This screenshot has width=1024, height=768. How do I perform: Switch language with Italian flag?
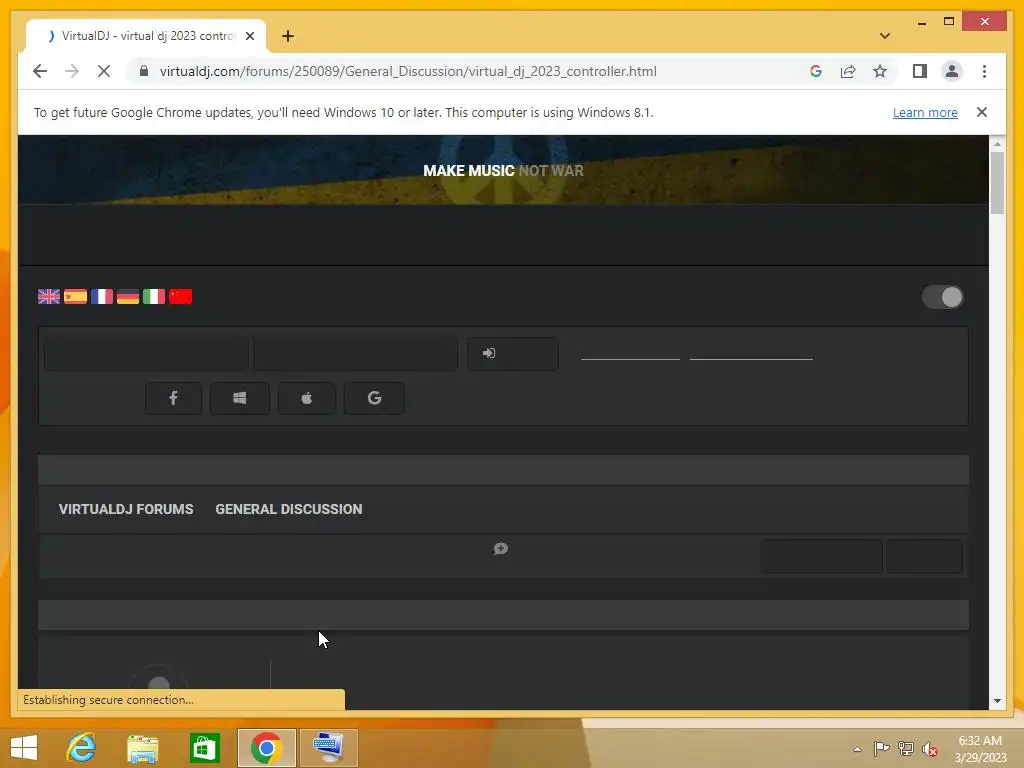pos(154,296)
